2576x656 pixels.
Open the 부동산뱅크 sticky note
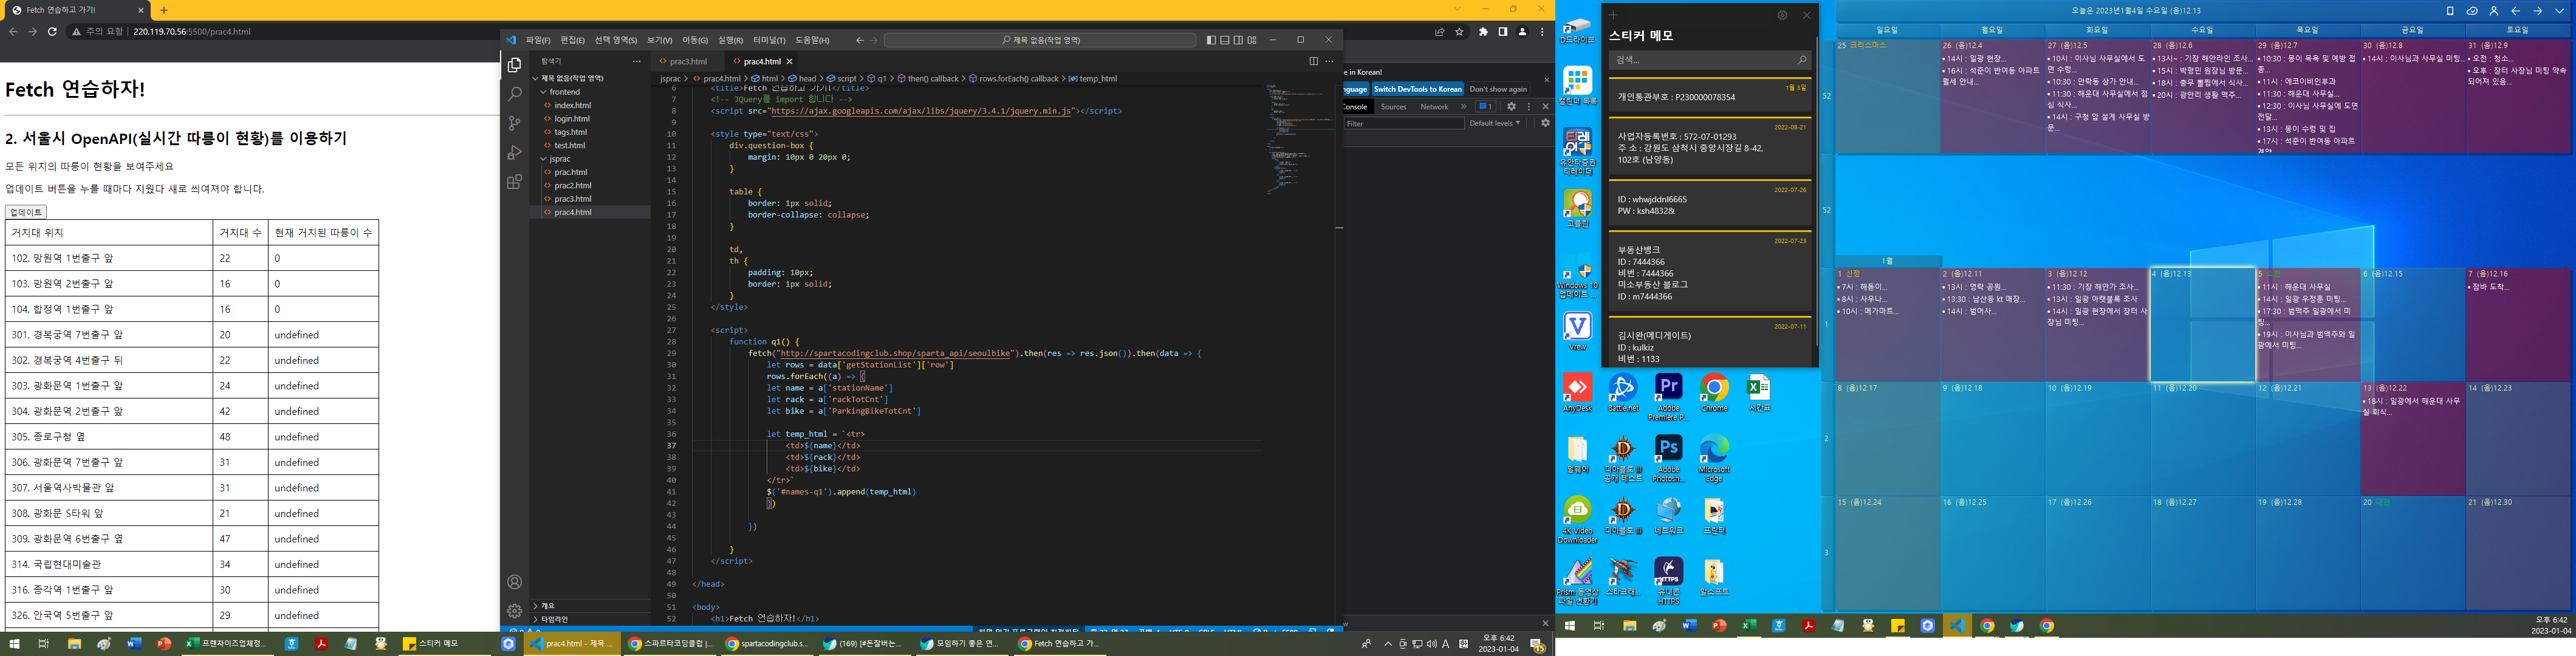(x=1710, y=272)
